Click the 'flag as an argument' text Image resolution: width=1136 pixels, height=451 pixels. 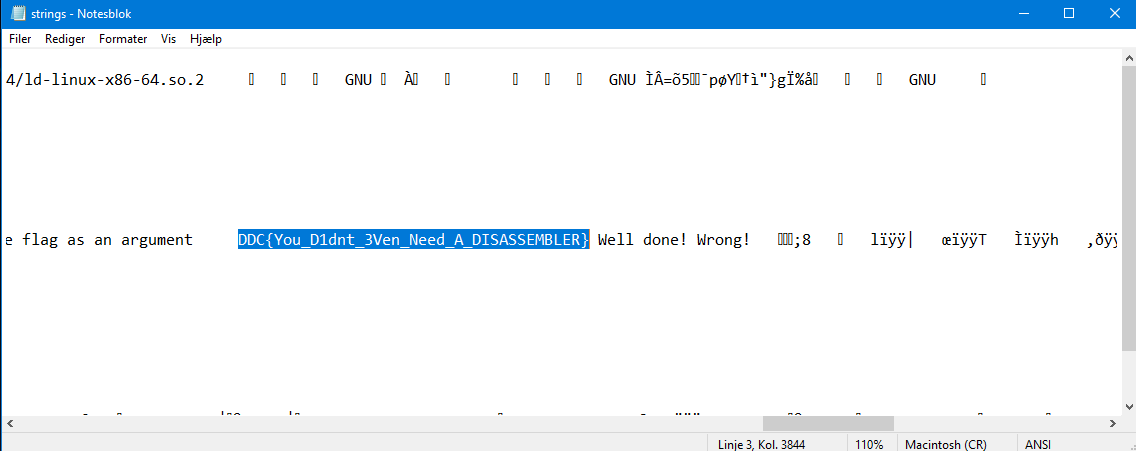click(x=107, y=240)
